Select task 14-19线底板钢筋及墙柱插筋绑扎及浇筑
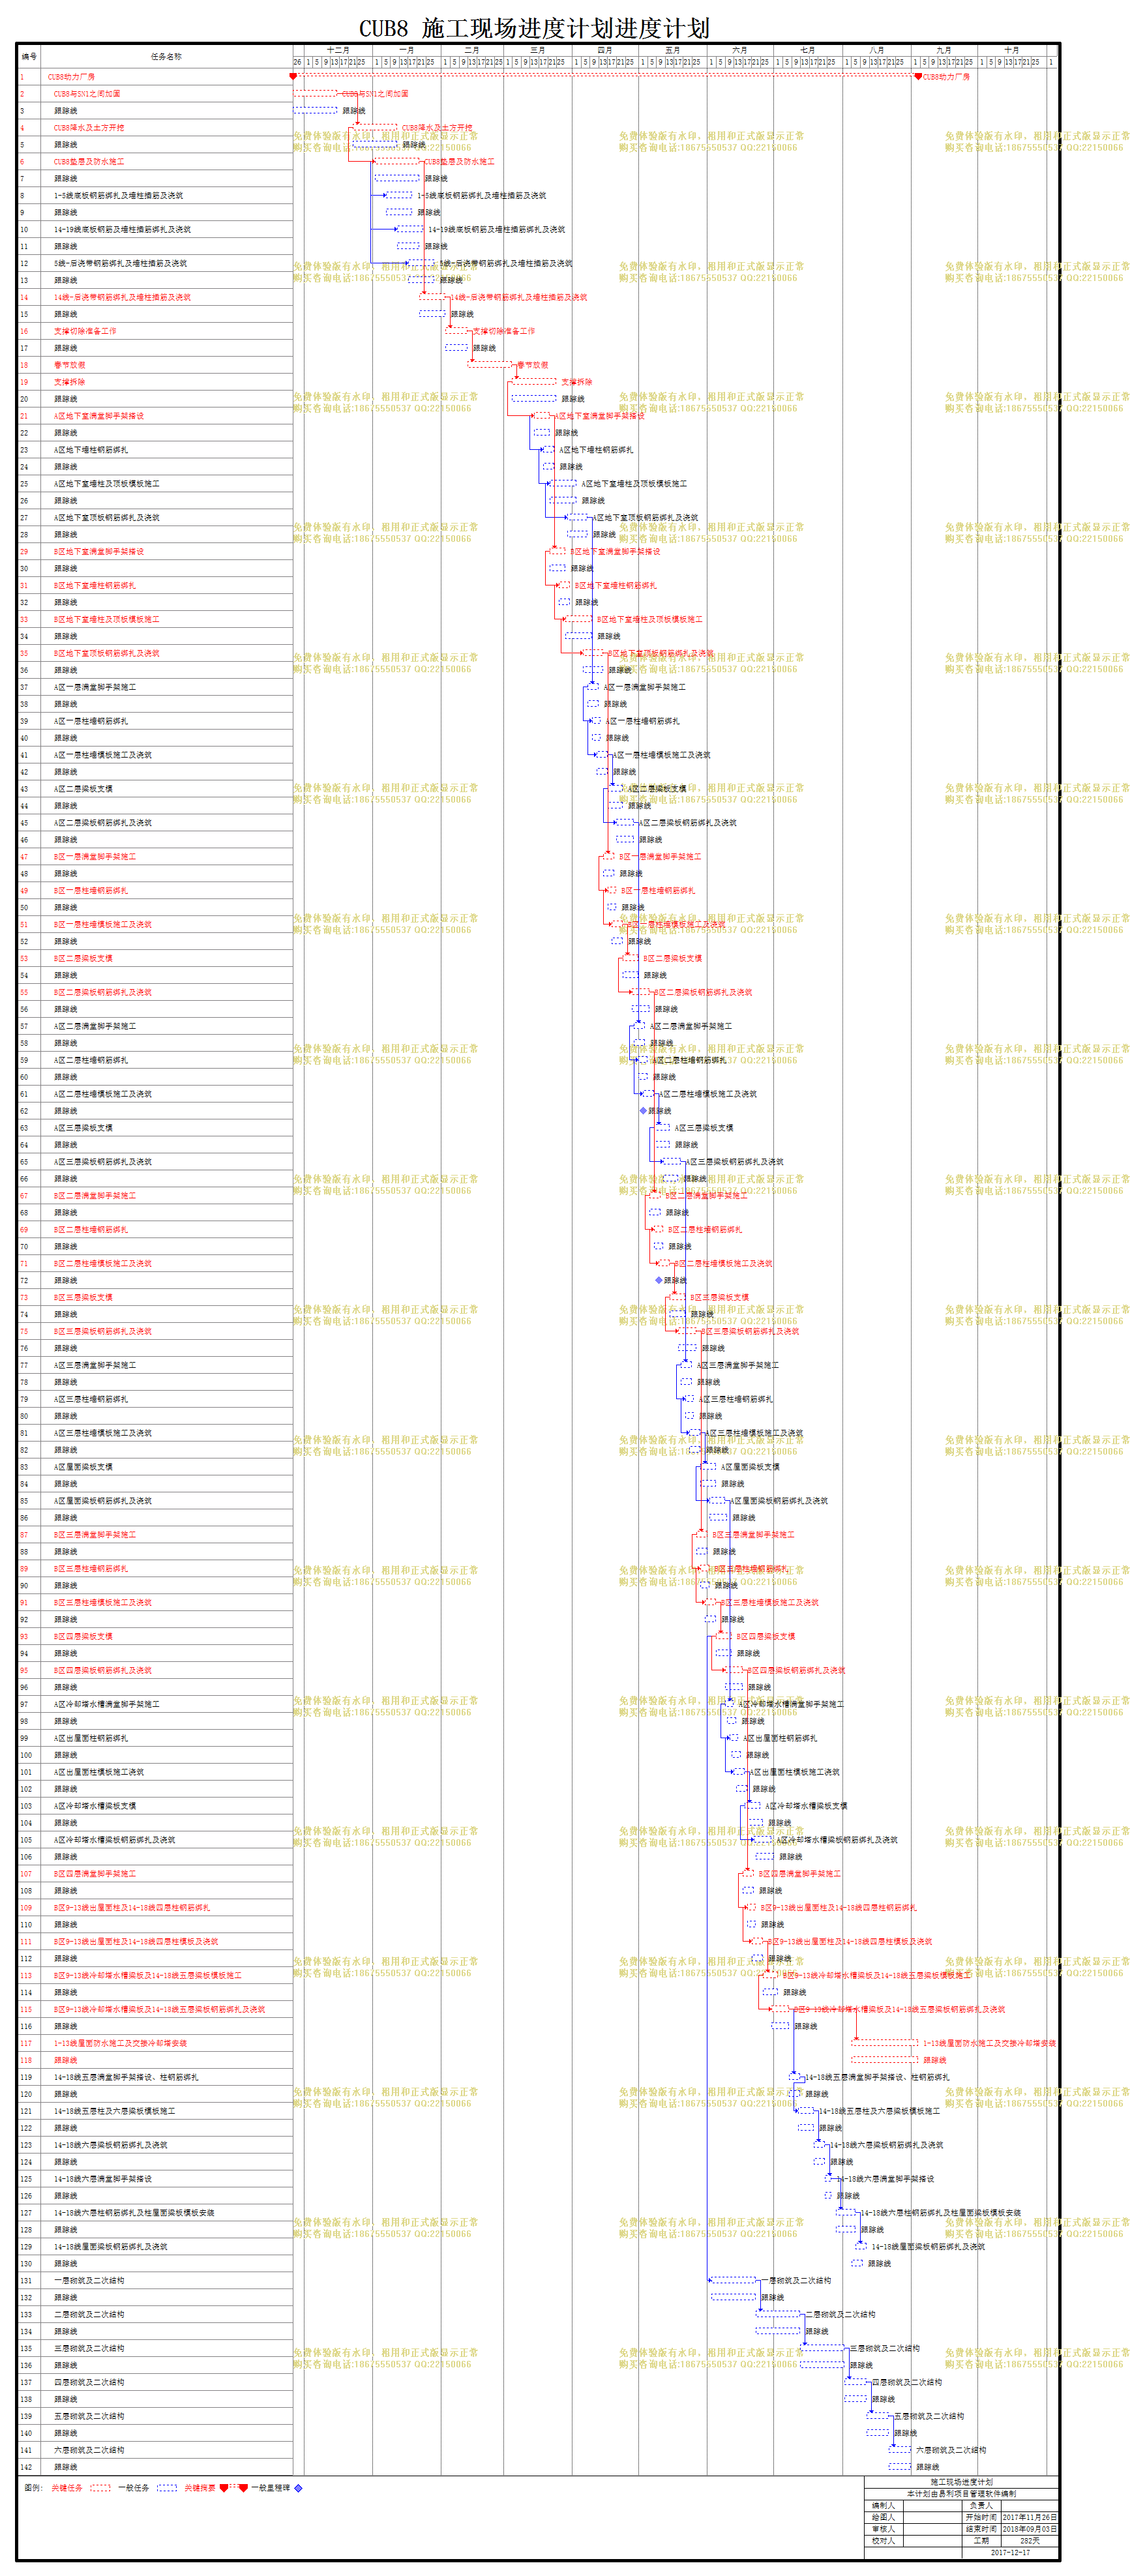This screenshot has height=2576, width=1130. click(x=155, y=229)
